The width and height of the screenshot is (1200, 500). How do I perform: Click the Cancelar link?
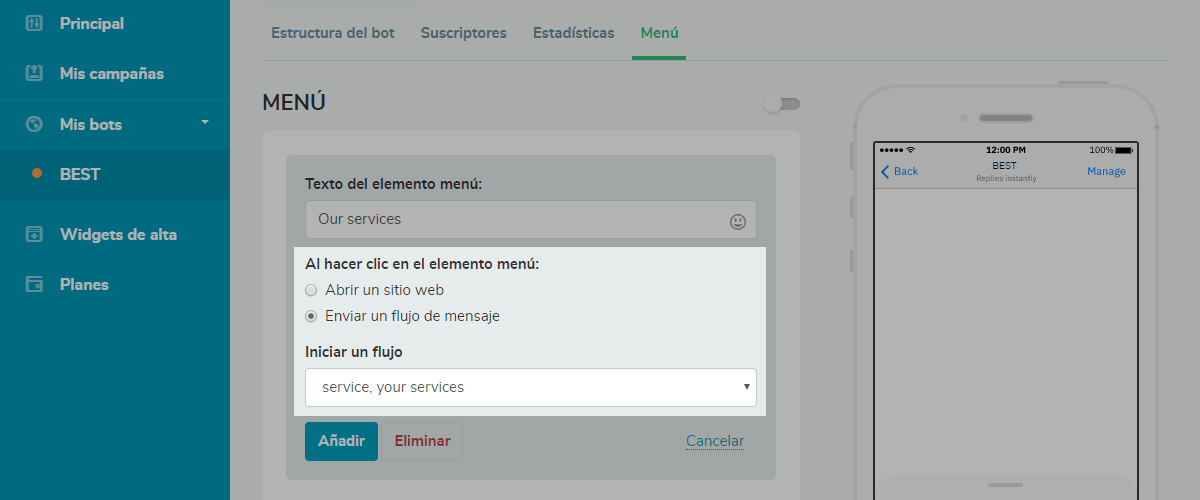[x=714, y=441]
